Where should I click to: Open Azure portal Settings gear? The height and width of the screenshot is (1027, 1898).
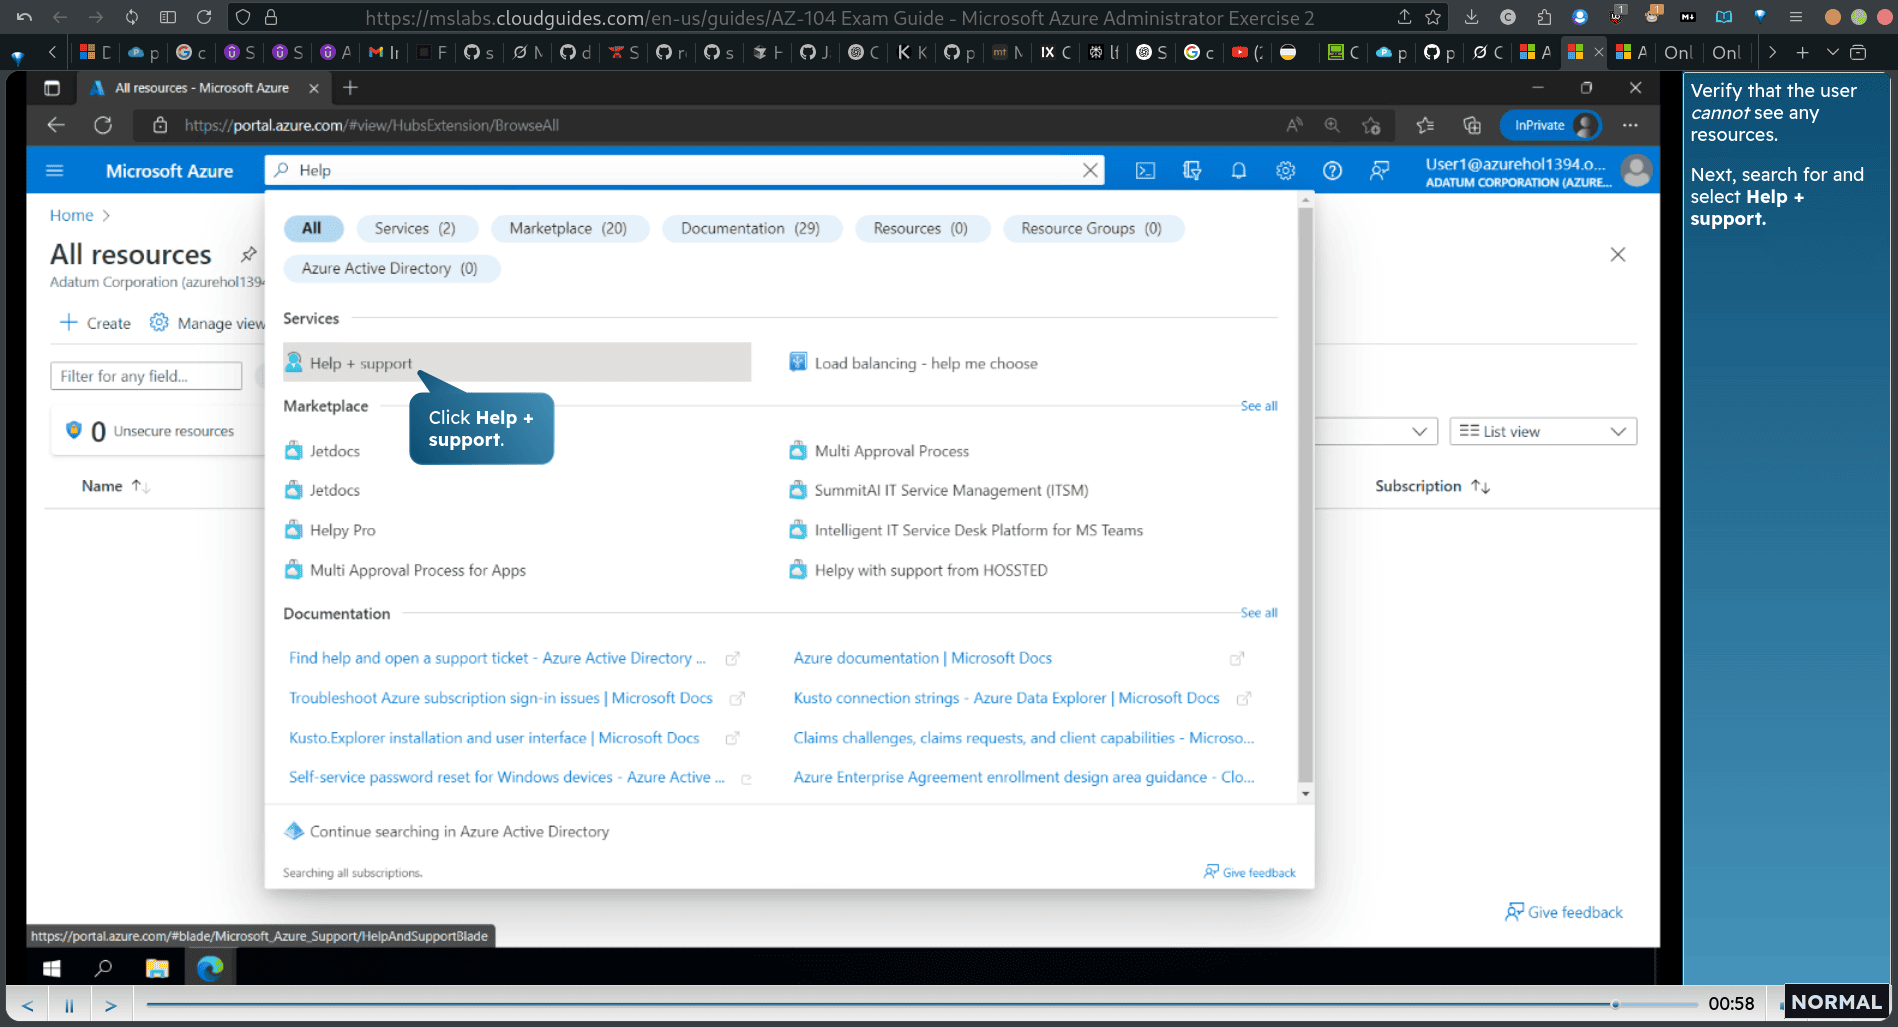1285,171
